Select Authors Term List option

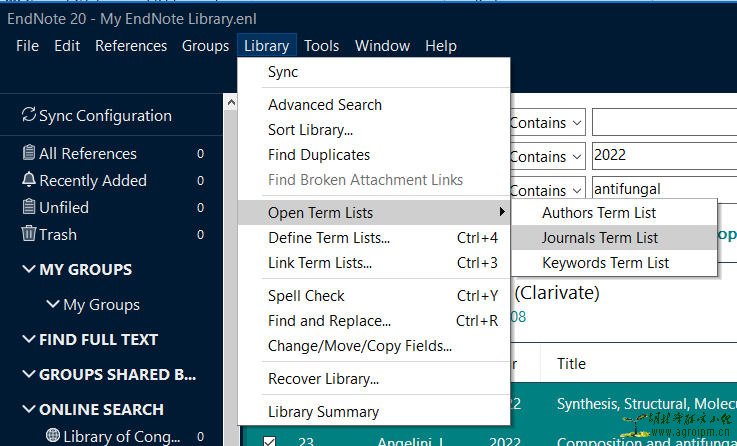coord(599,212)
